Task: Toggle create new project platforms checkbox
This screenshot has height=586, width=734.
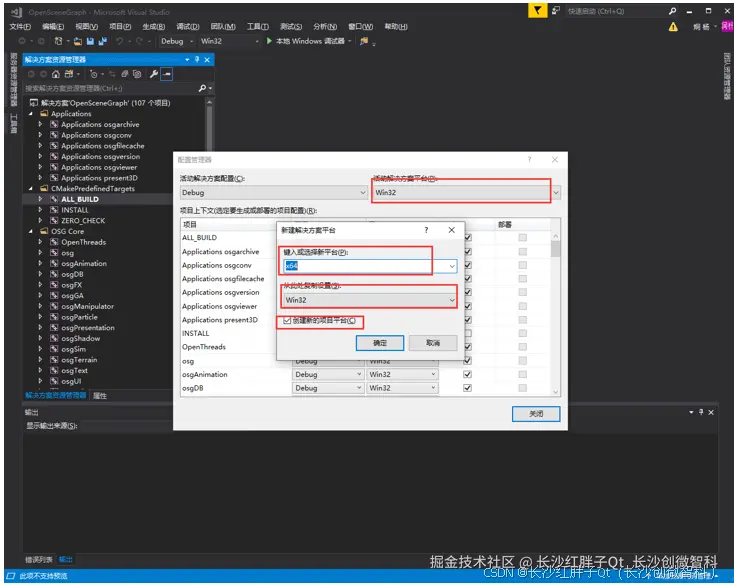Action: [x=287, y=321]
